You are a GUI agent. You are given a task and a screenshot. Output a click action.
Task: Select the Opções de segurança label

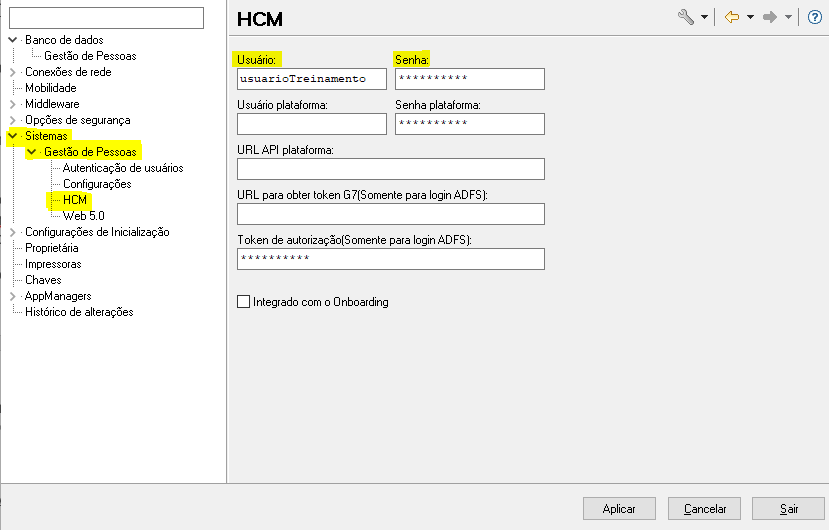coord(78,120)
